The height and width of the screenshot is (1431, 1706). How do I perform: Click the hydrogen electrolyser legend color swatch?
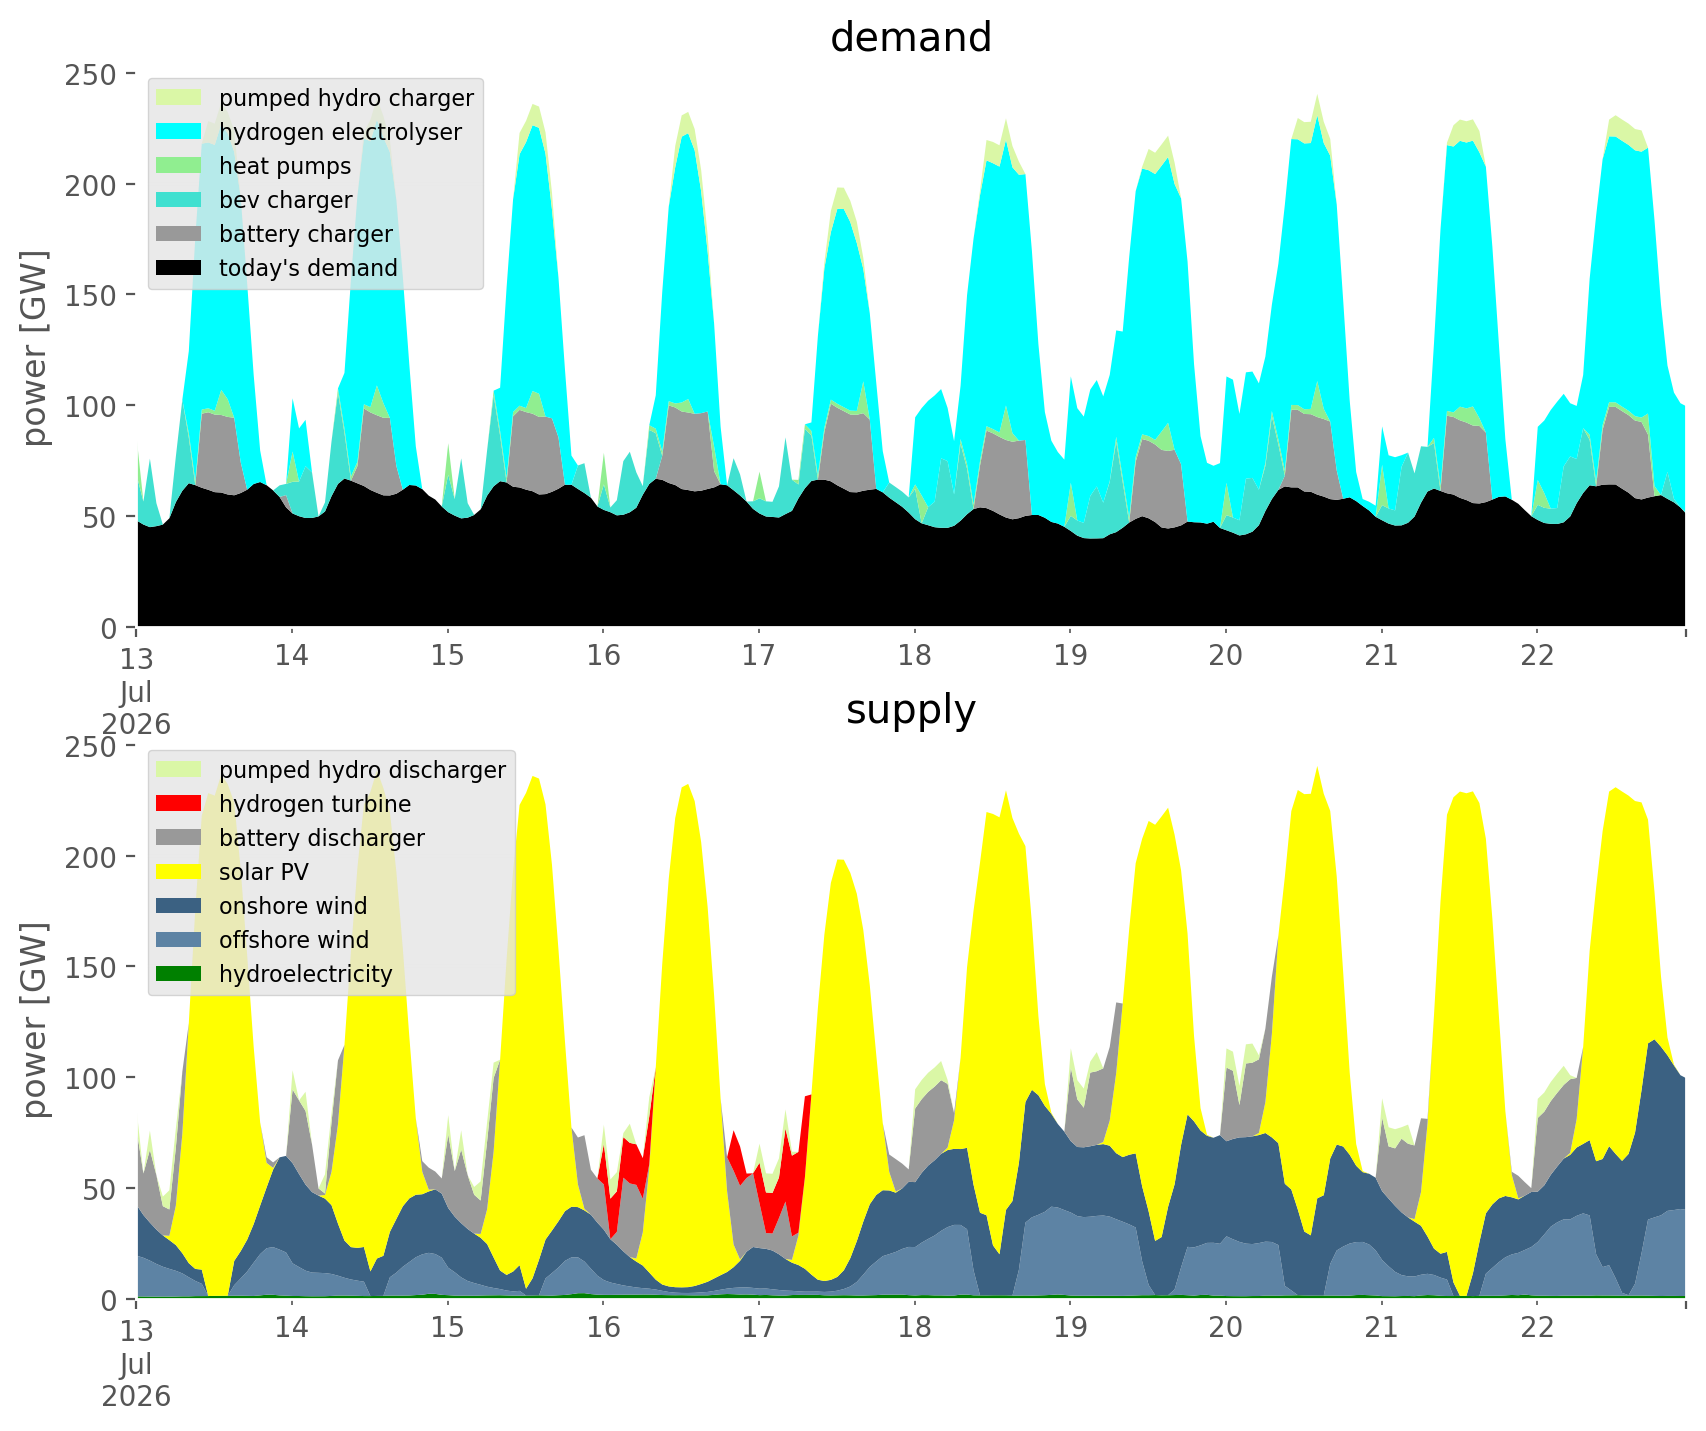coord(180,132)
